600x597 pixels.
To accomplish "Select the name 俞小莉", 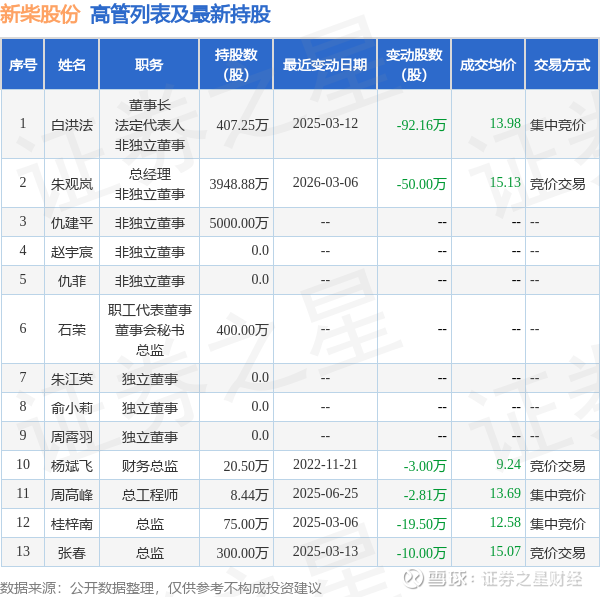I will 72,408.
